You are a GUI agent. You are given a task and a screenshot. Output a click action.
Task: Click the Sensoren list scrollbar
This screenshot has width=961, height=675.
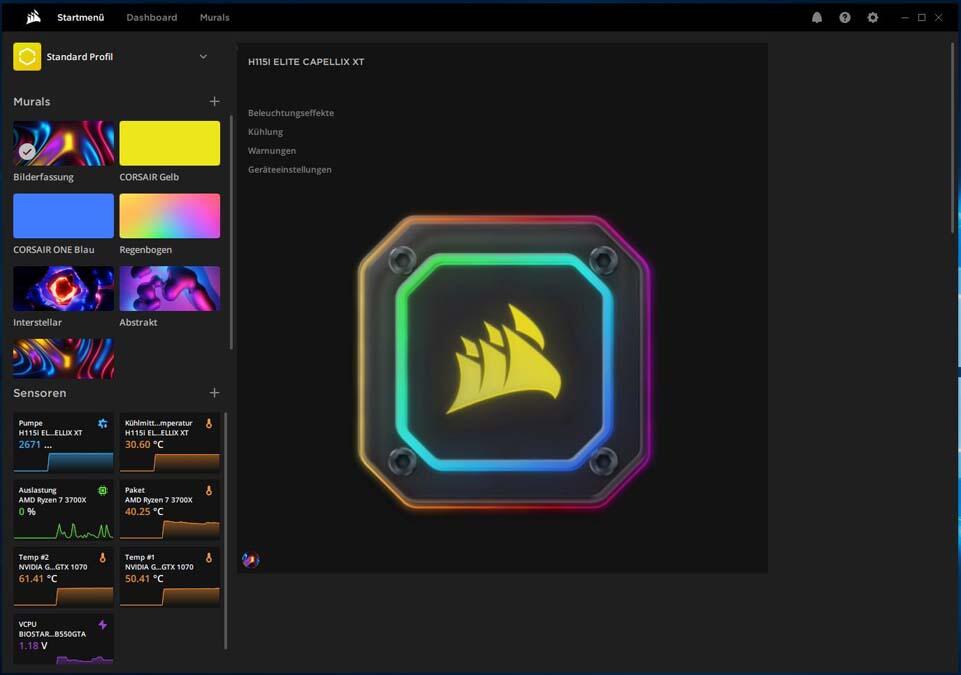(x=226, y=530)
